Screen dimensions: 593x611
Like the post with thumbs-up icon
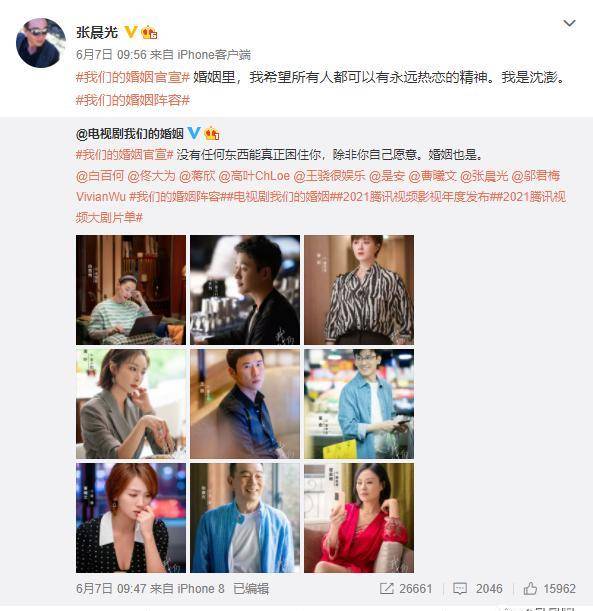530,588
